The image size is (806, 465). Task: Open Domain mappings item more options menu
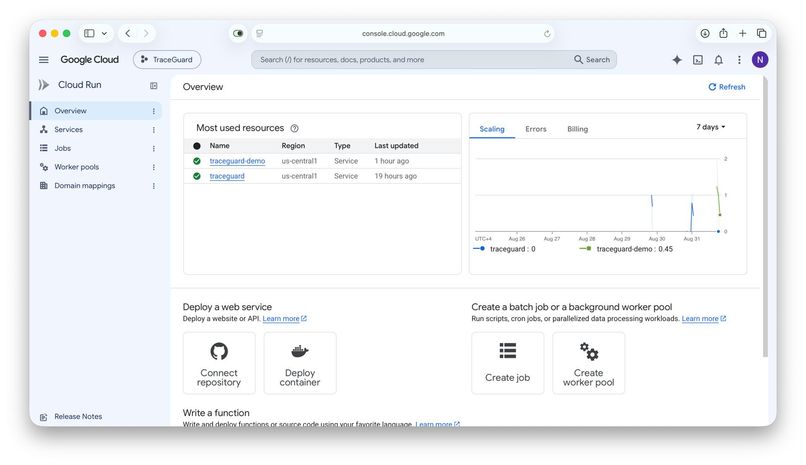click(153, 186)
